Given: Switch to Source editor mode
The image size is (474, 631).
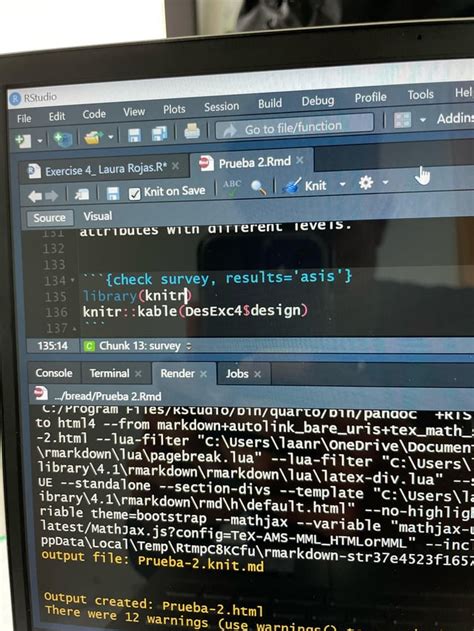Looking at the screenshot, I should (x=49, y=218).
